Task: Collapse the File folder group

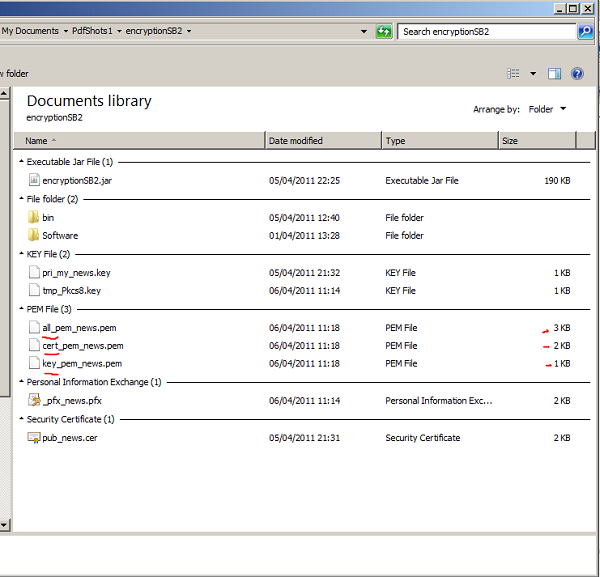Action: point(21,199)
